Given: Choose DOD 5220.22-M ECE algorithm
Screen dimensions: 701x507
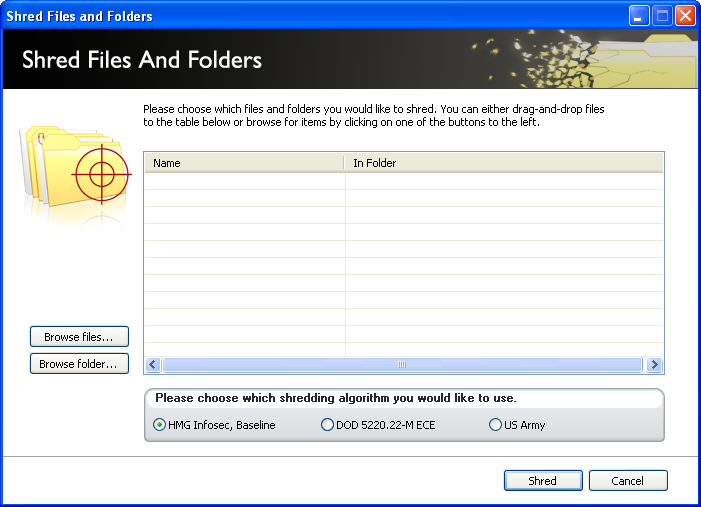Looking at the screenshot, I should [378, 425].
